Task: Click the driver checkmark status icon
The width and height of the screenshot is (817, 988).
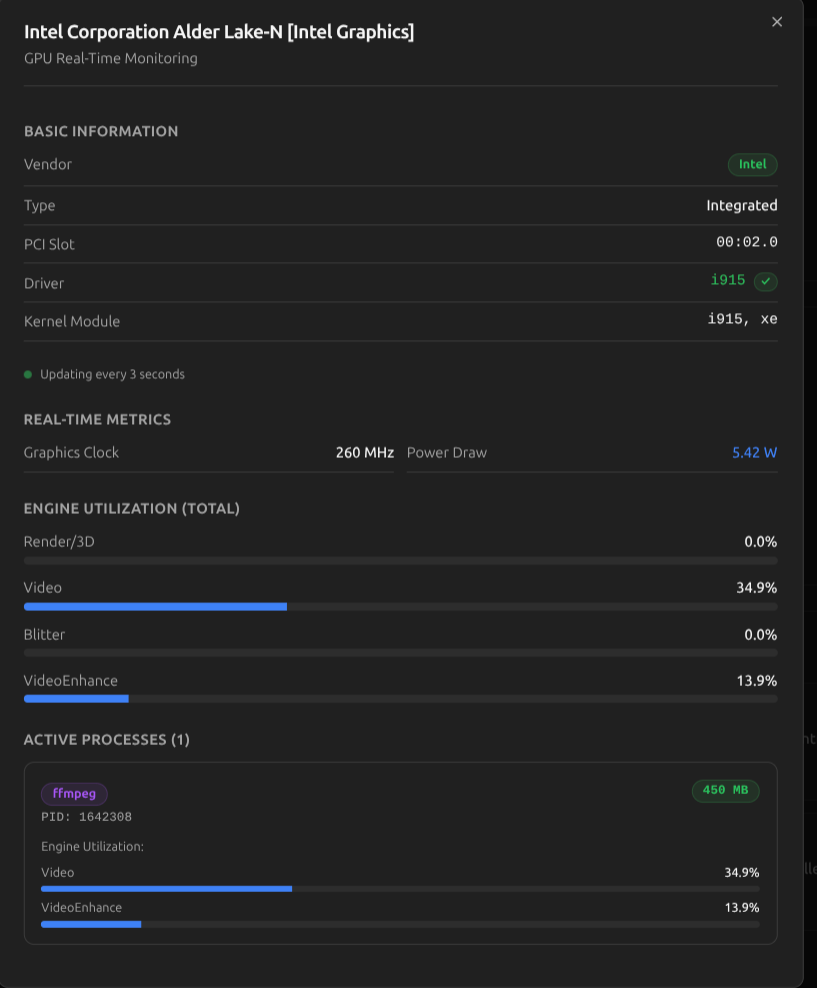Action: click(766, 282)
